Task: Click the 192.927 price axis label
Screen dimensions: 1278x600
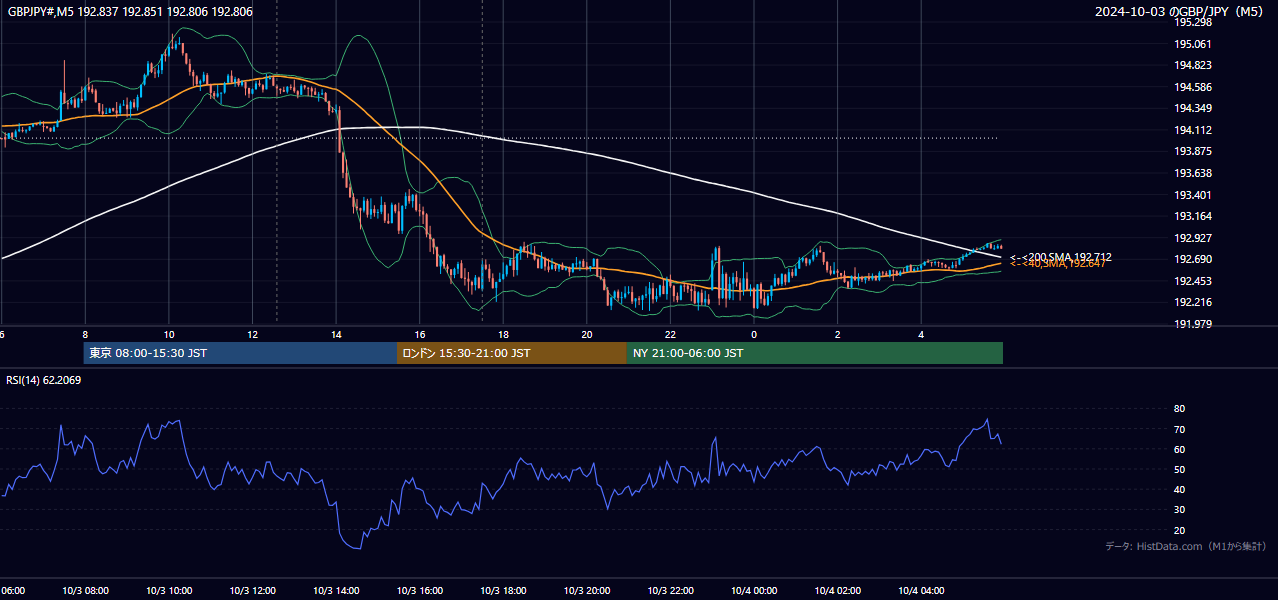Action: [x=1193, y=238]
